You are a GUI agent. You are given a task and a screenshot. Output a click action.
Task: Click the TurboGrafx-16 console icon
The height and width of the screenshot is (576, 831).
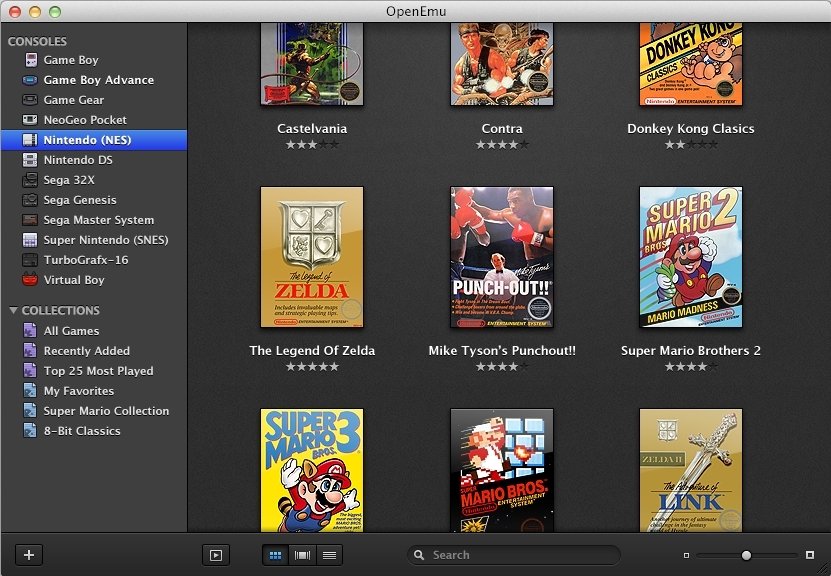click(30, 260)
